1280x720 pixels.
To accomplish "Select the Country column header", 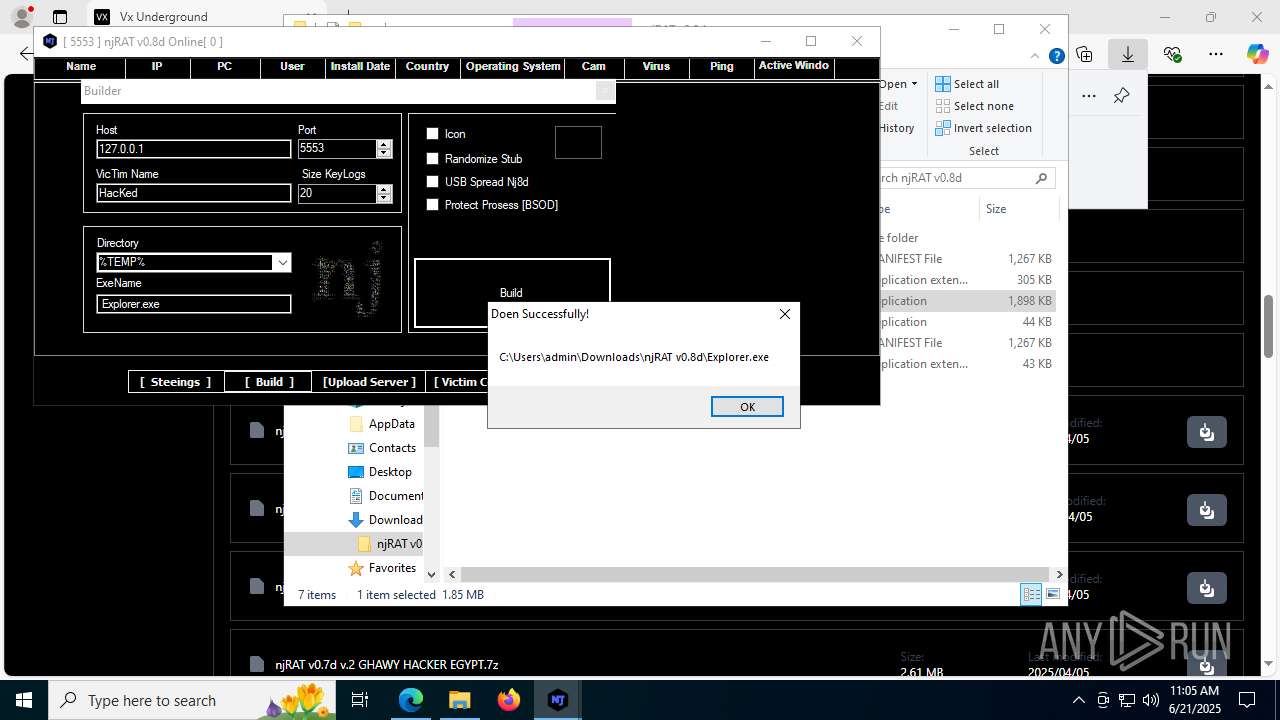I will [427, 67].
